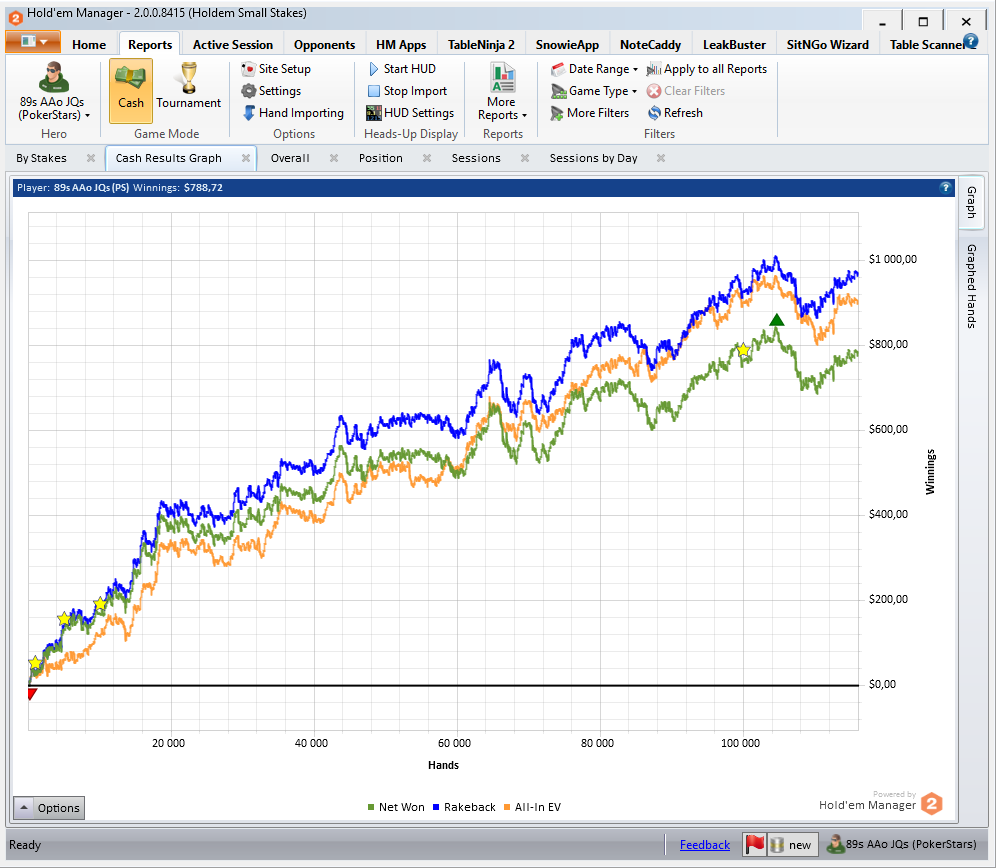Screen dimensions: 996x868
Task: Open HUD Settings
Action: coord(410,113)
